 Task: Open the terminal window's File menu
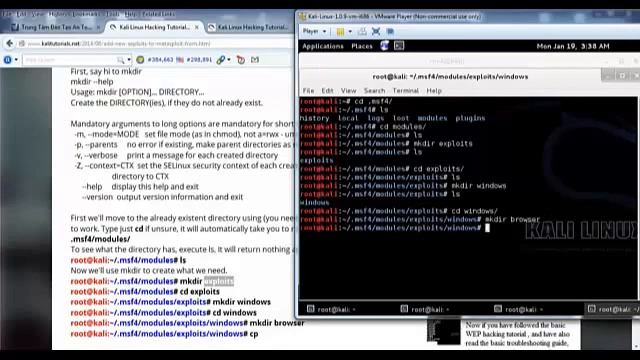[308, 91]
